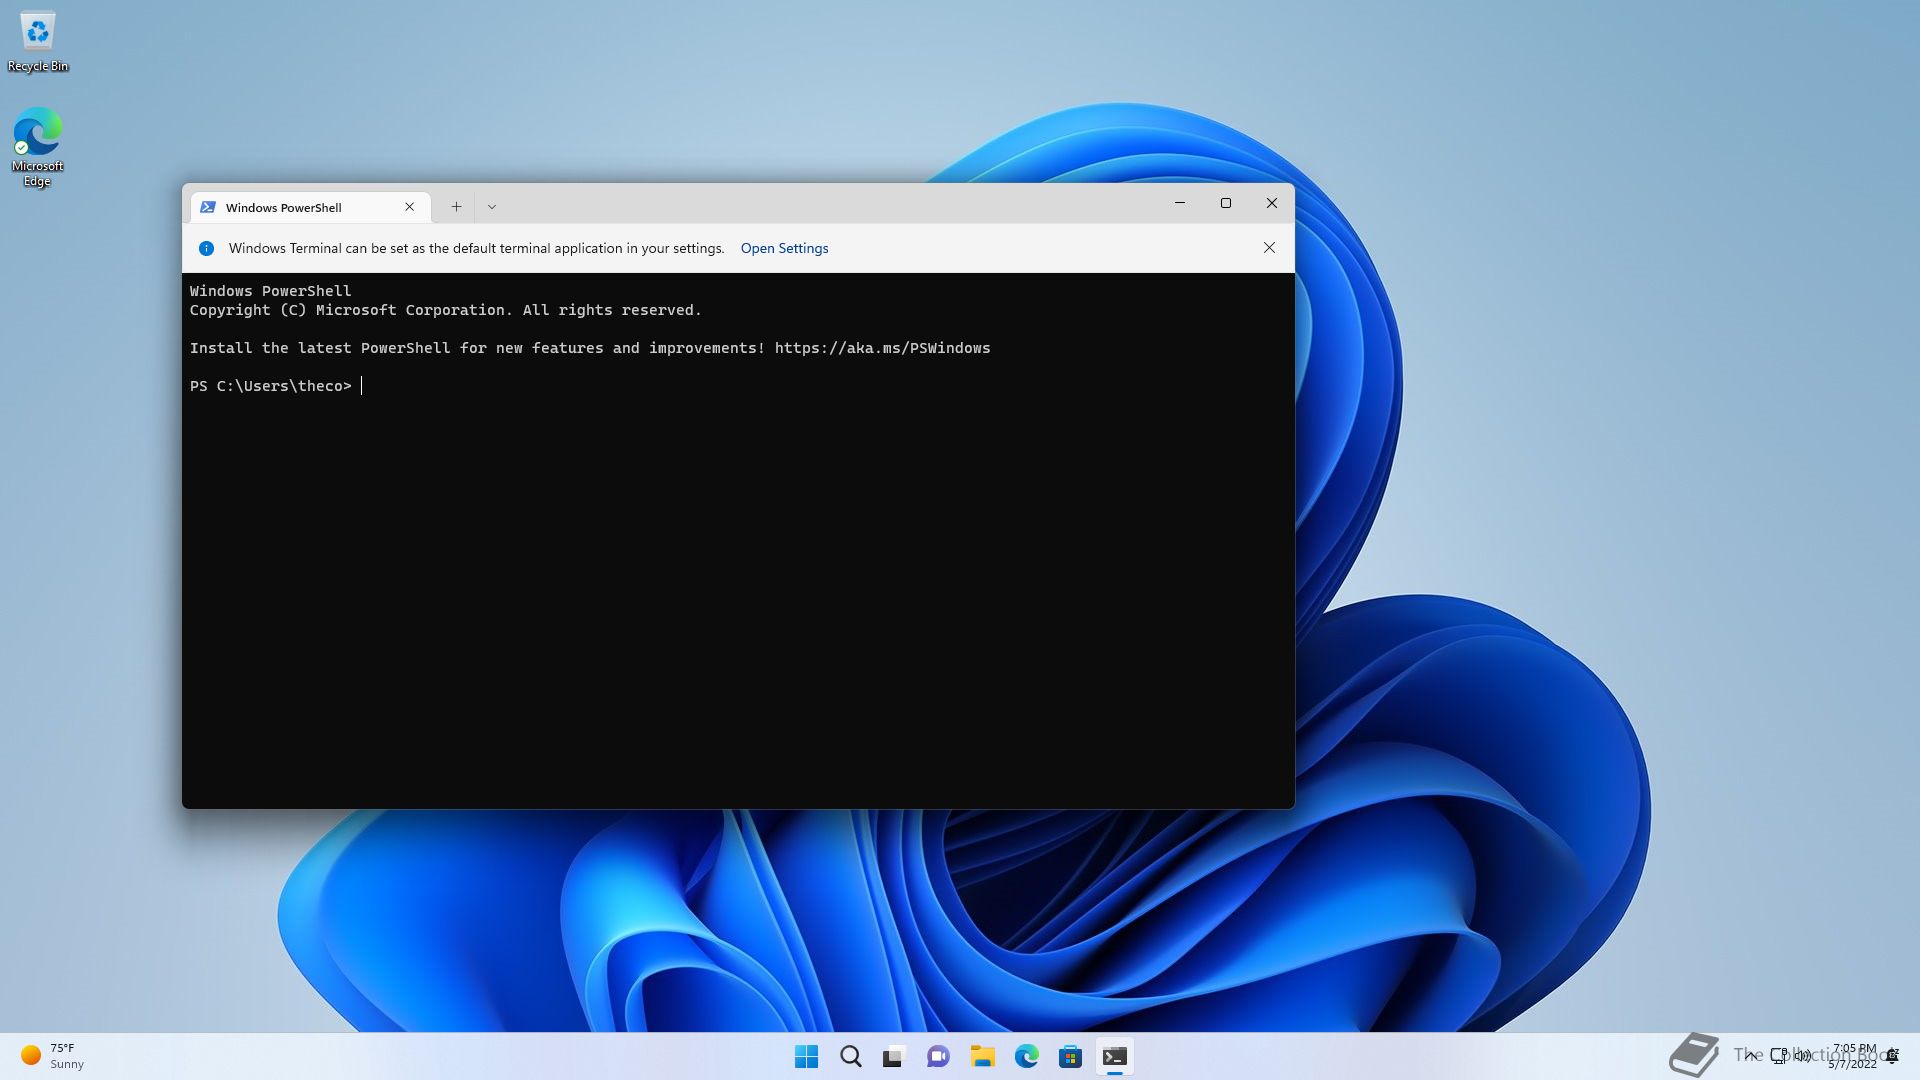Dismiss the default terminal info bar
Viewport: 1920px width, 1080px height.
1269,248
